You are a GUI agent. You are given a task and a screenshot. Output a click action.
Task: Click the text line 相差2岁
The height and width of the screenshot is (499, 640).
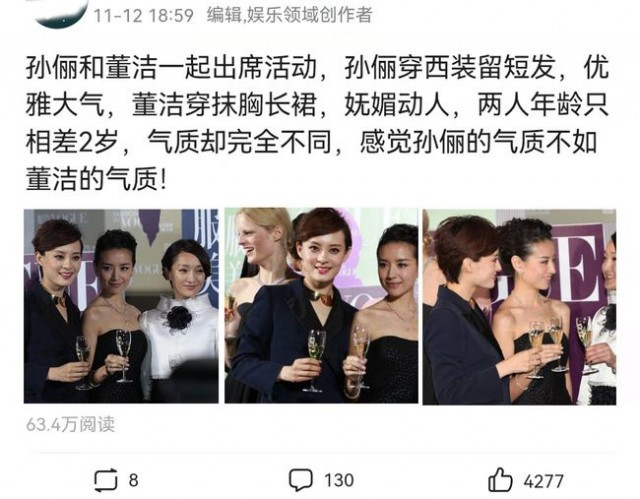[x=311, y=142]
